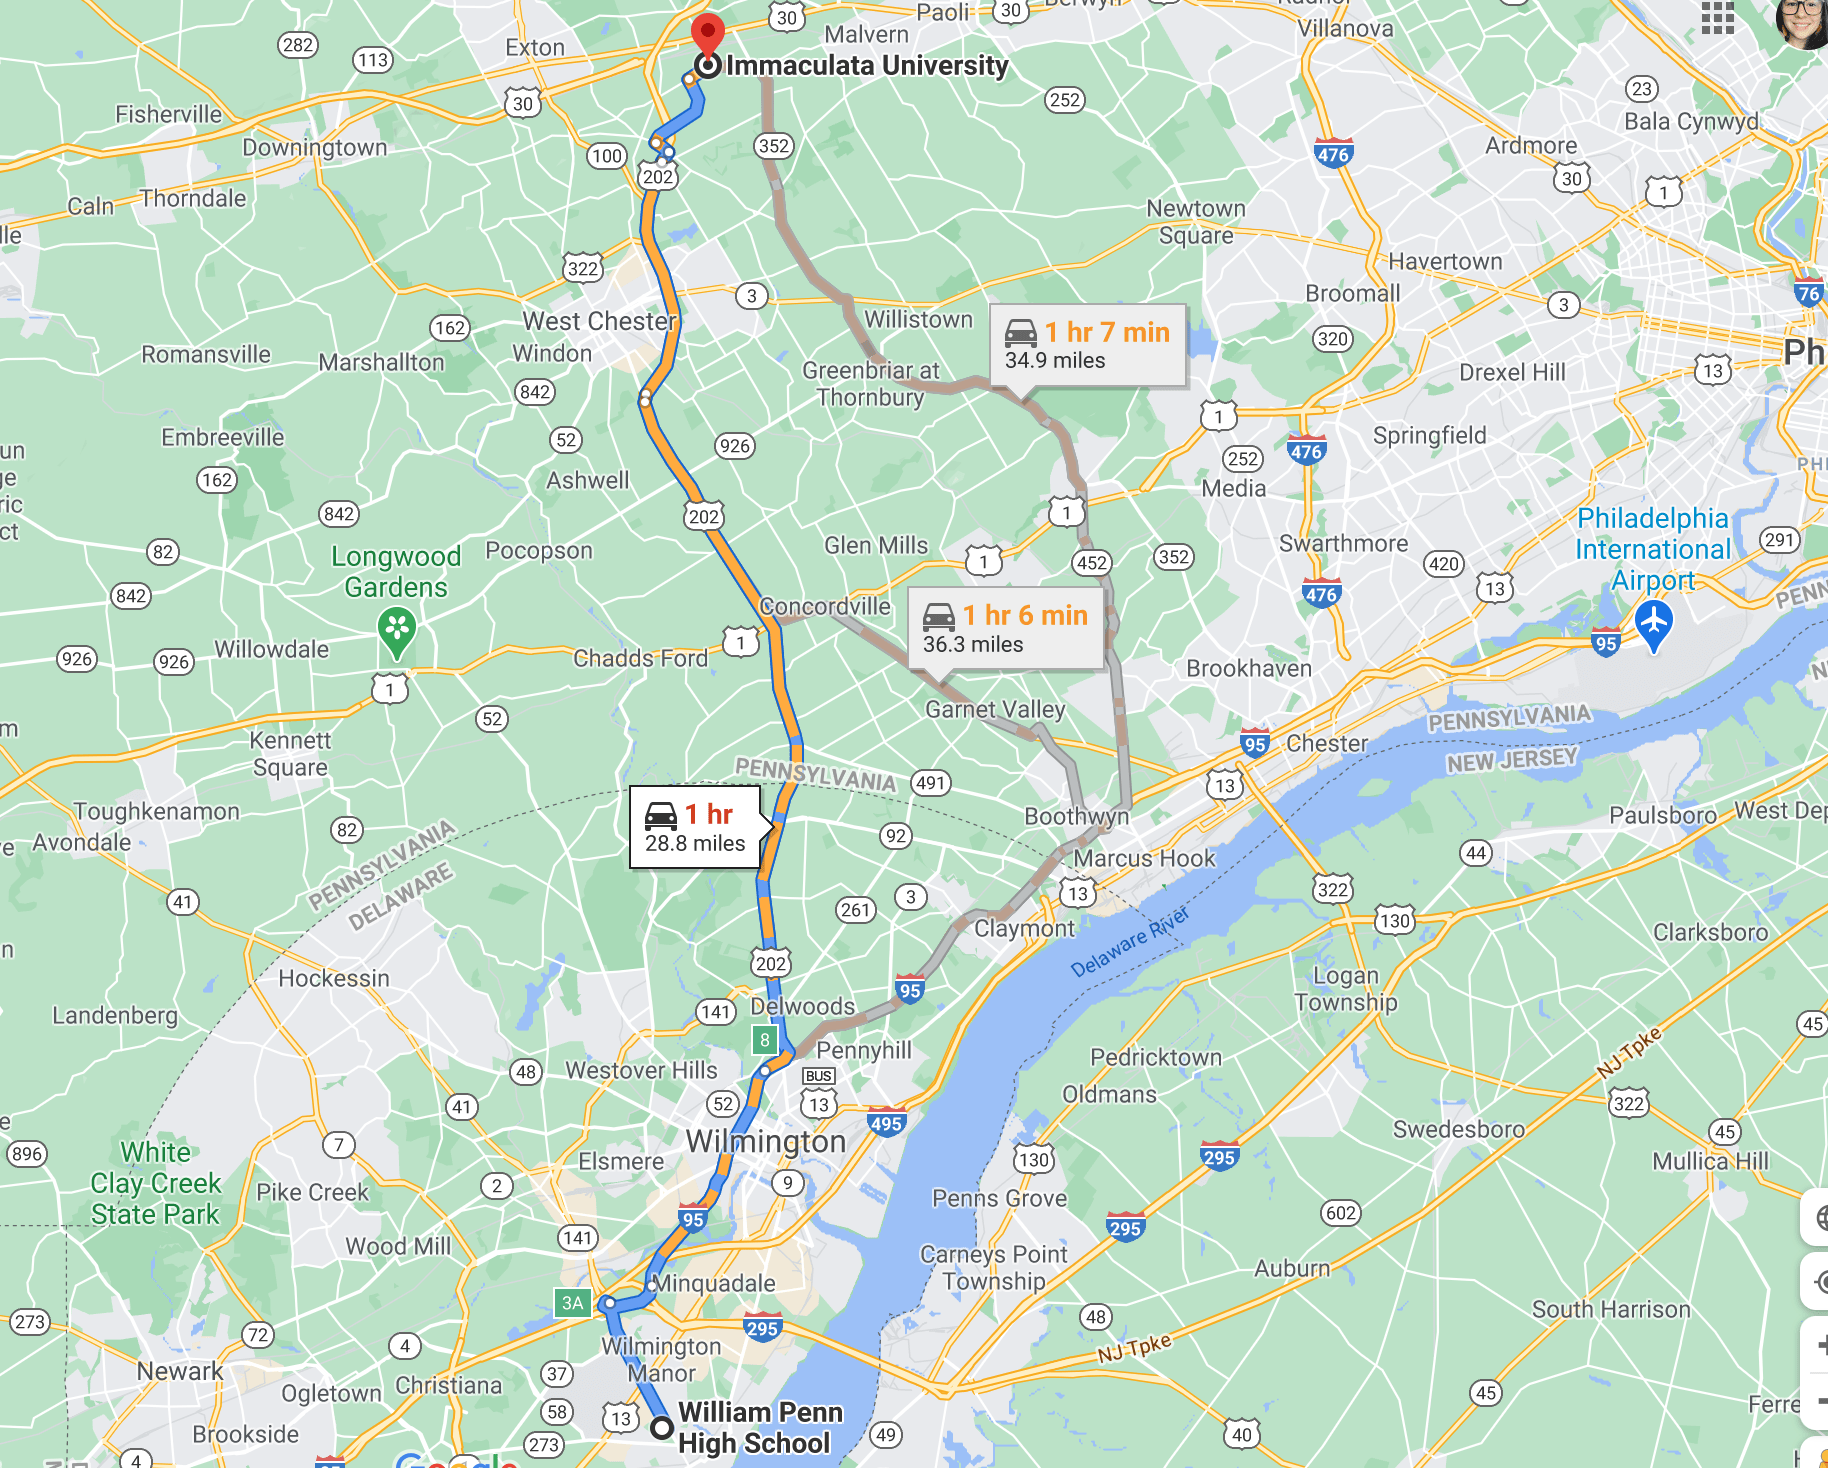This screenshot has width=1828, height=1468.
Task: Click the Philadelphia International Airport label
Action: pyautogui.click(x=1653, y=549)
